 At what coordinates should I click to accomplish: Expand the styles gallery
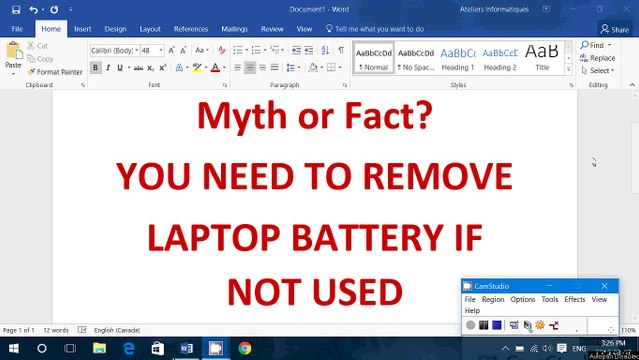(x=569, y=70)
